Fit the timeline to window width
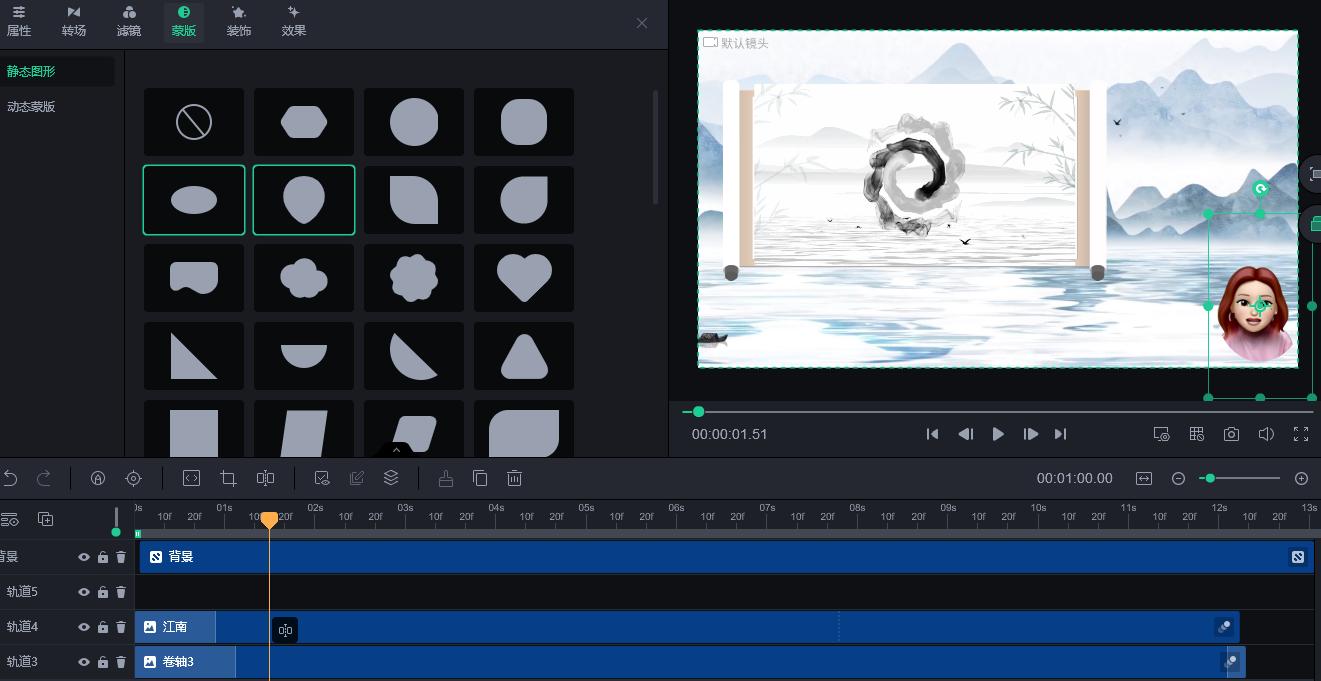Viewport: 1321px width, 681px height. point(1144,479)
